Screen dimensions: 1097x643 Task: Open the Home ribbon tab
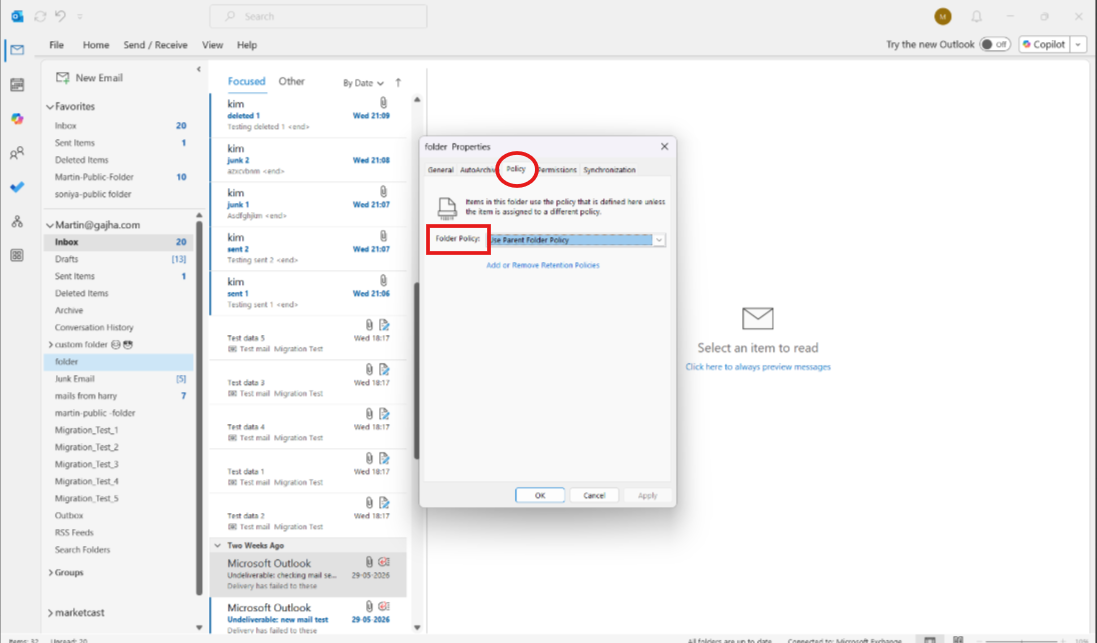point(96,45)
